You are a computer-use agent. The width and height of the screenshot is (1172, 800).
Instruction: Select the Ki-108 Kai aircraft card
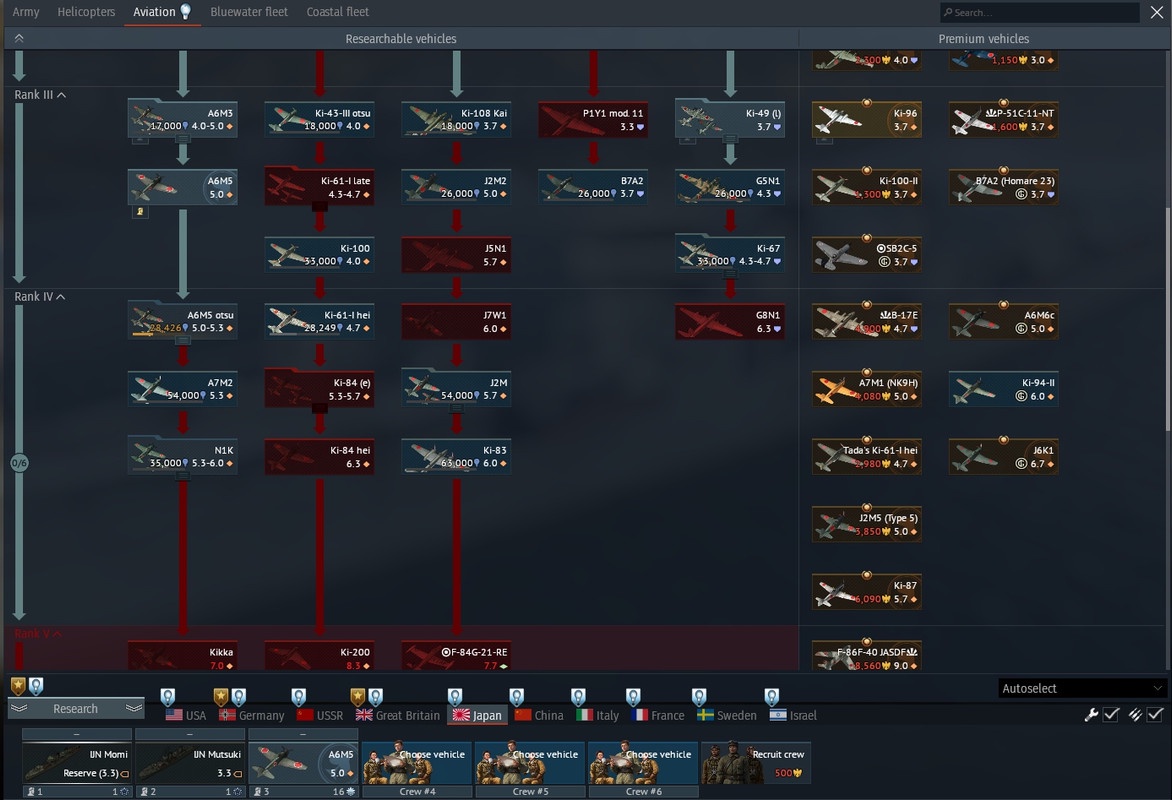(x=456, y=120)
